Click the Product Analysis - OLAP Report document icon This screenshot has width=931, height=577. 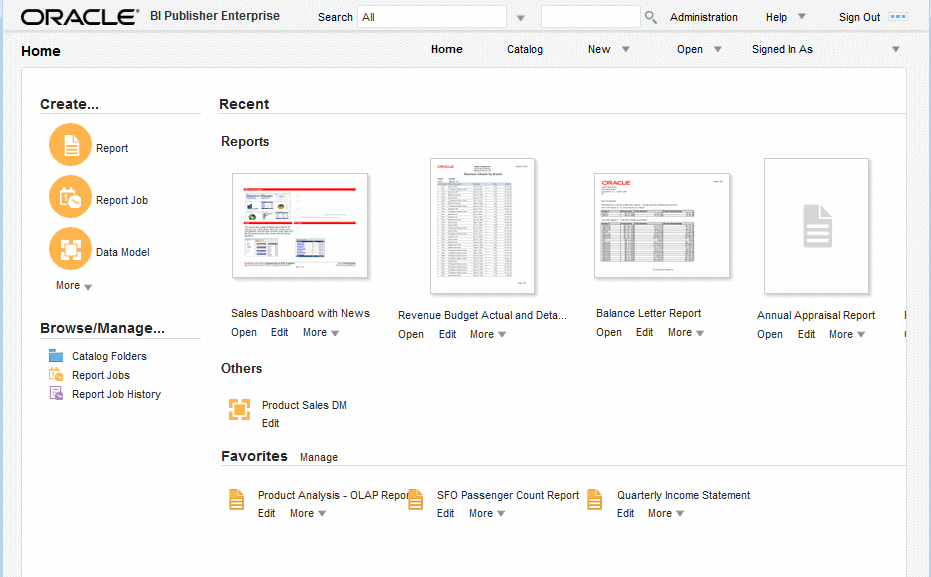[x=236, y=499]
